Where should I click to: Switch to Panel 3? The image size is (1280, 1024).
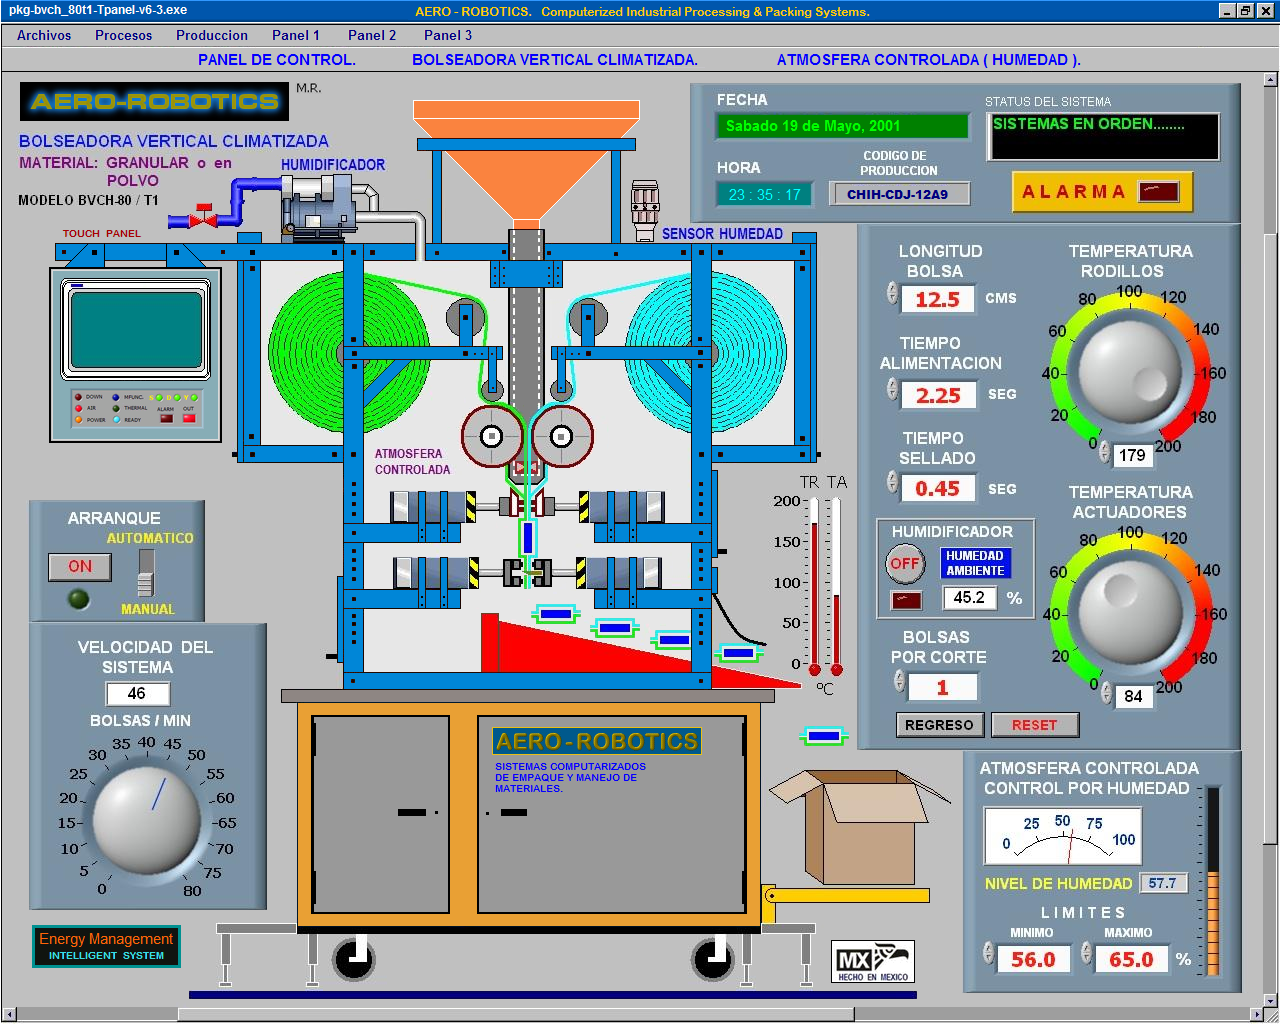[448, 35]
